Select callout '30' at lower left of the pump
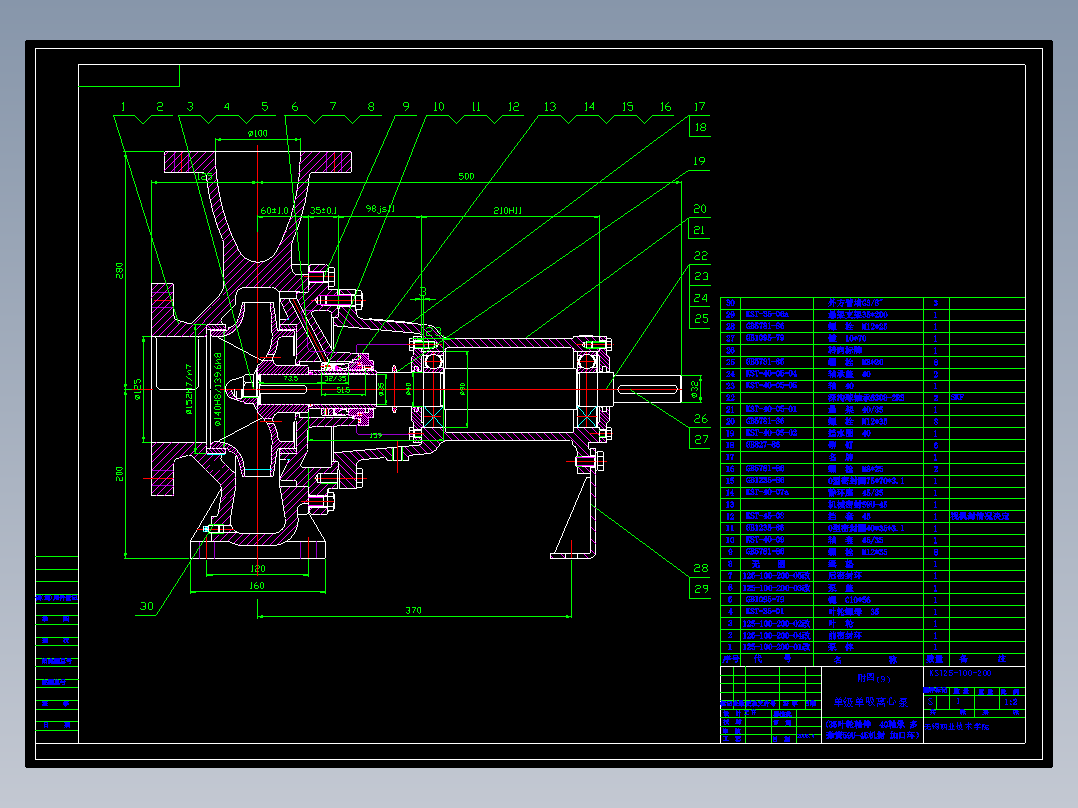Screen dimensions: 1078x808 [x=147, y=606]
